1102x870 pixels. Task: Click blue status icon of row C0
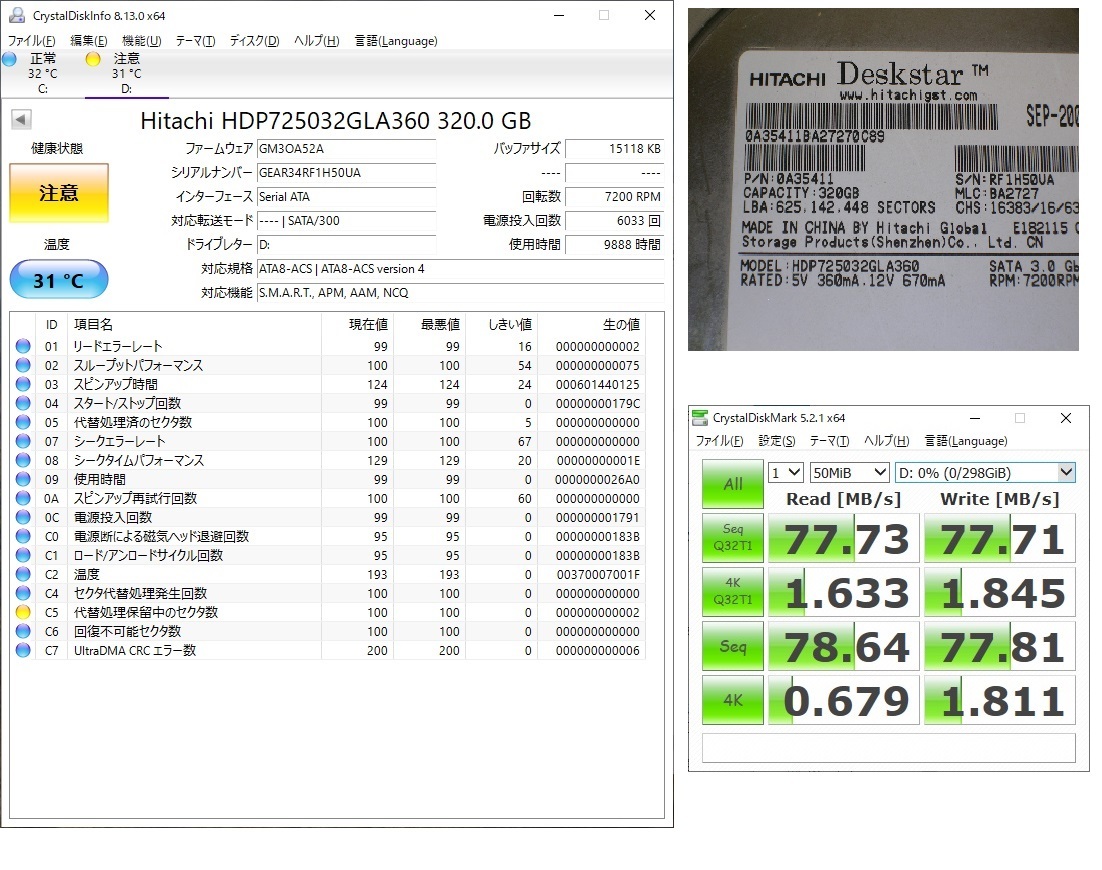pyautogui.click(x=23, y=535)
